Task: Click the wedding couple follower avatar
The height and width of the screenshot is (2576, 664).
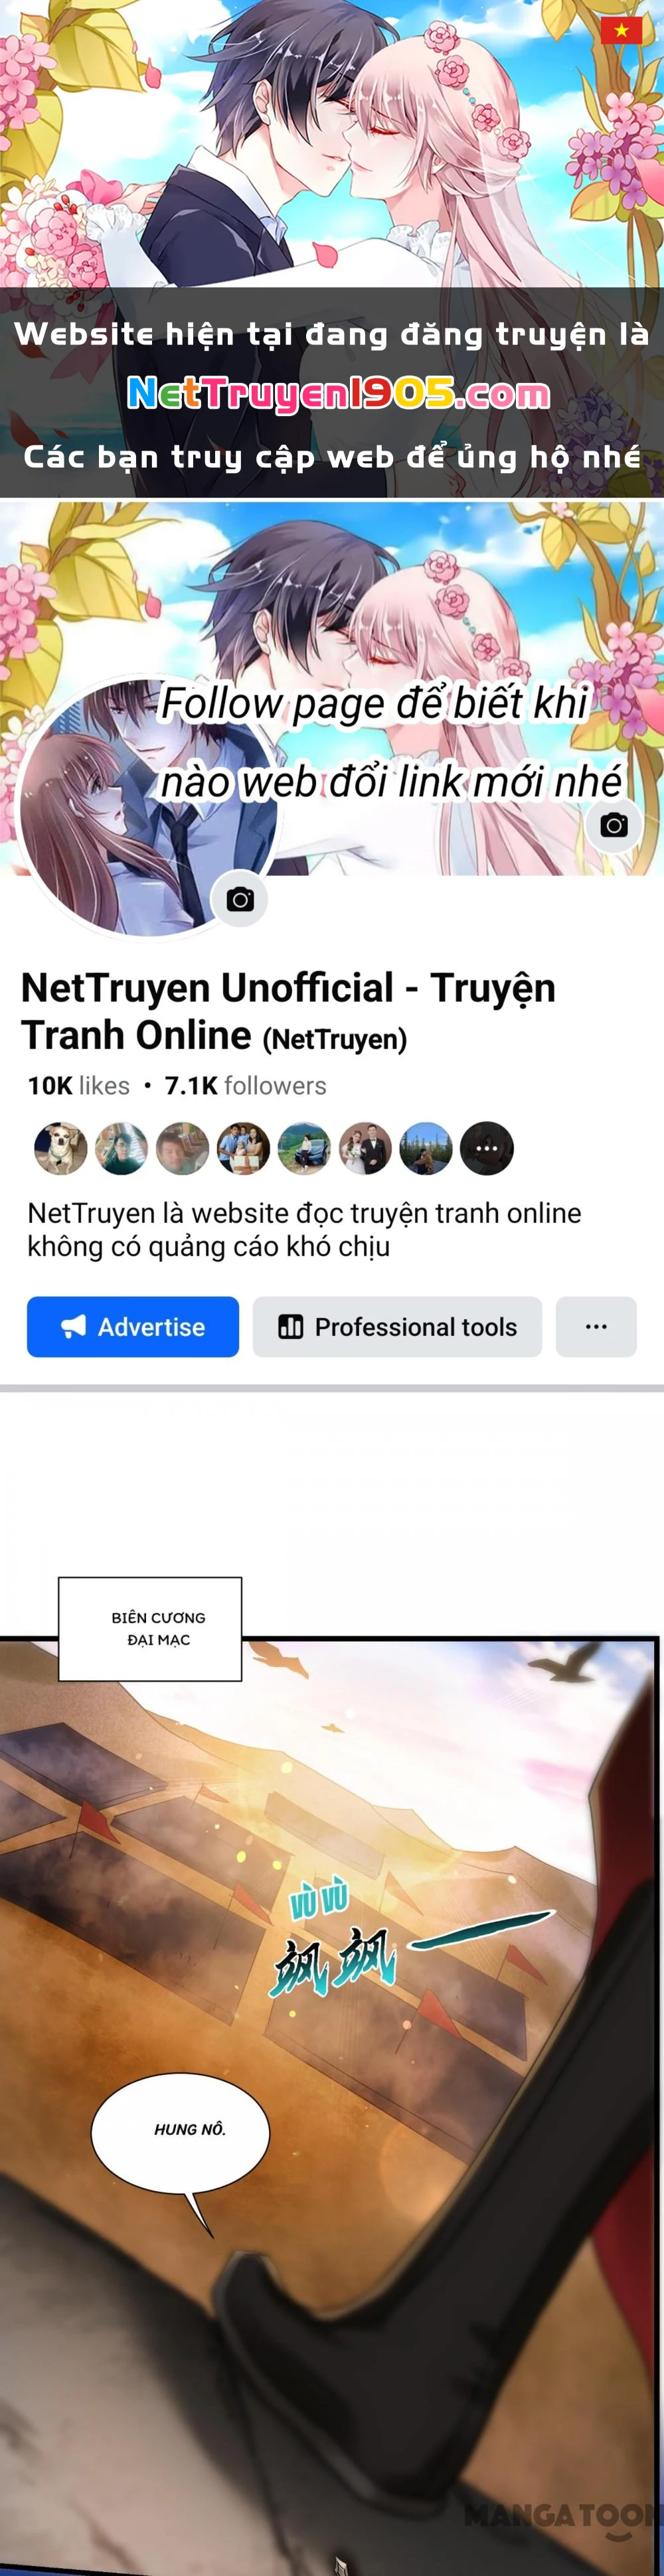Action: coord(365,1148)
